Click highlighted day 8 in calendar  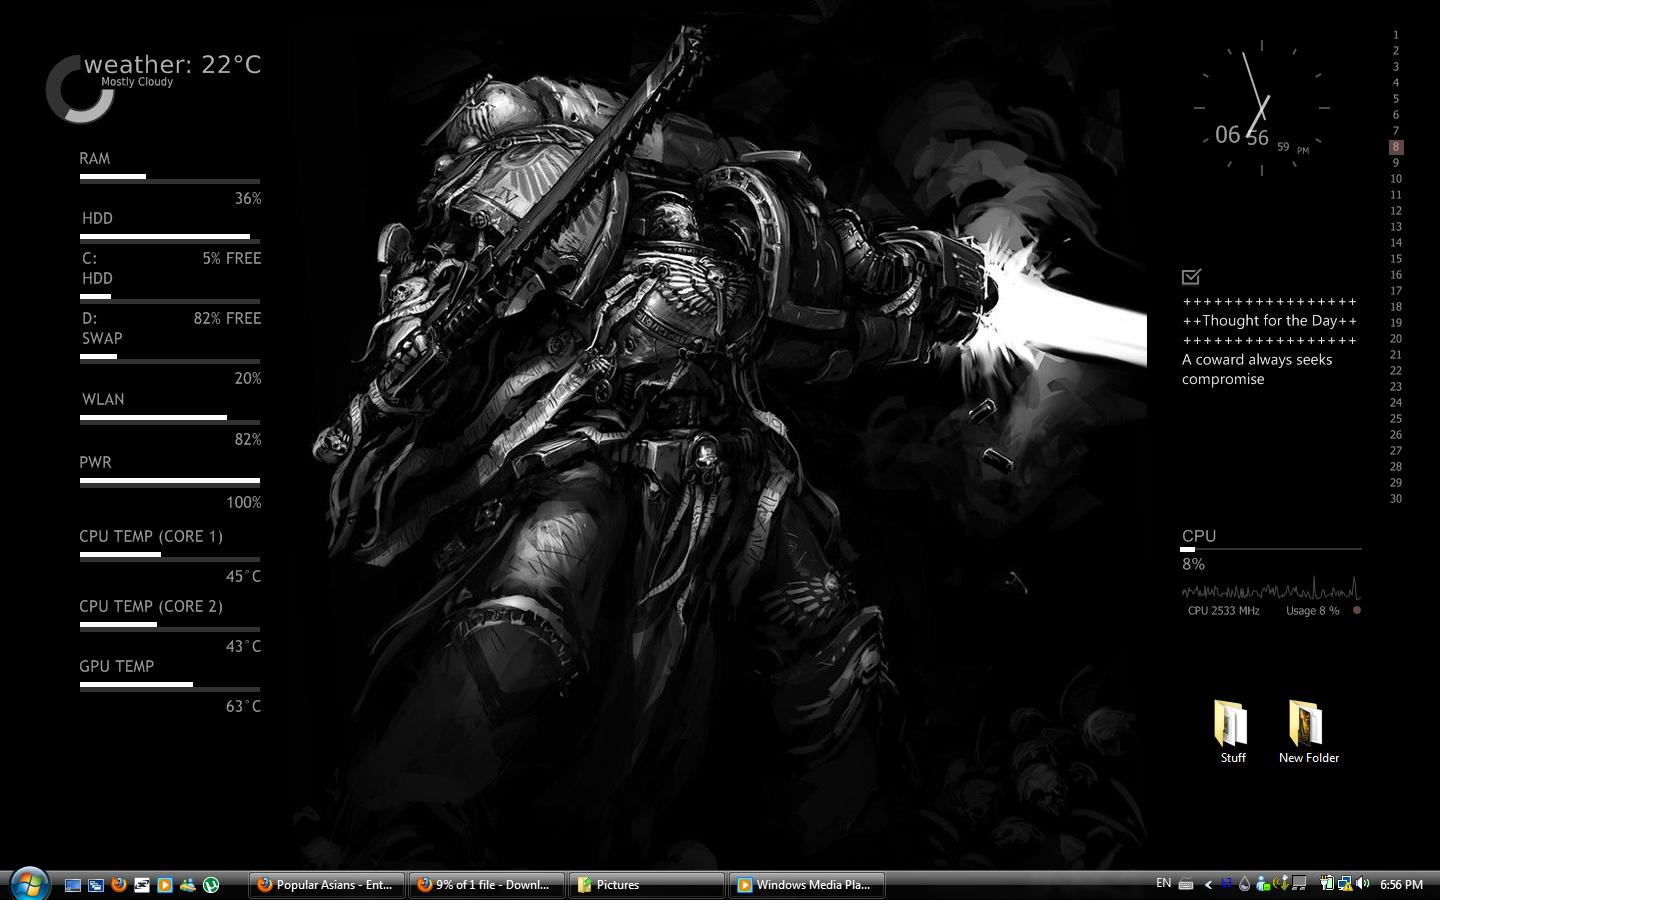[x=1396, y=147]
